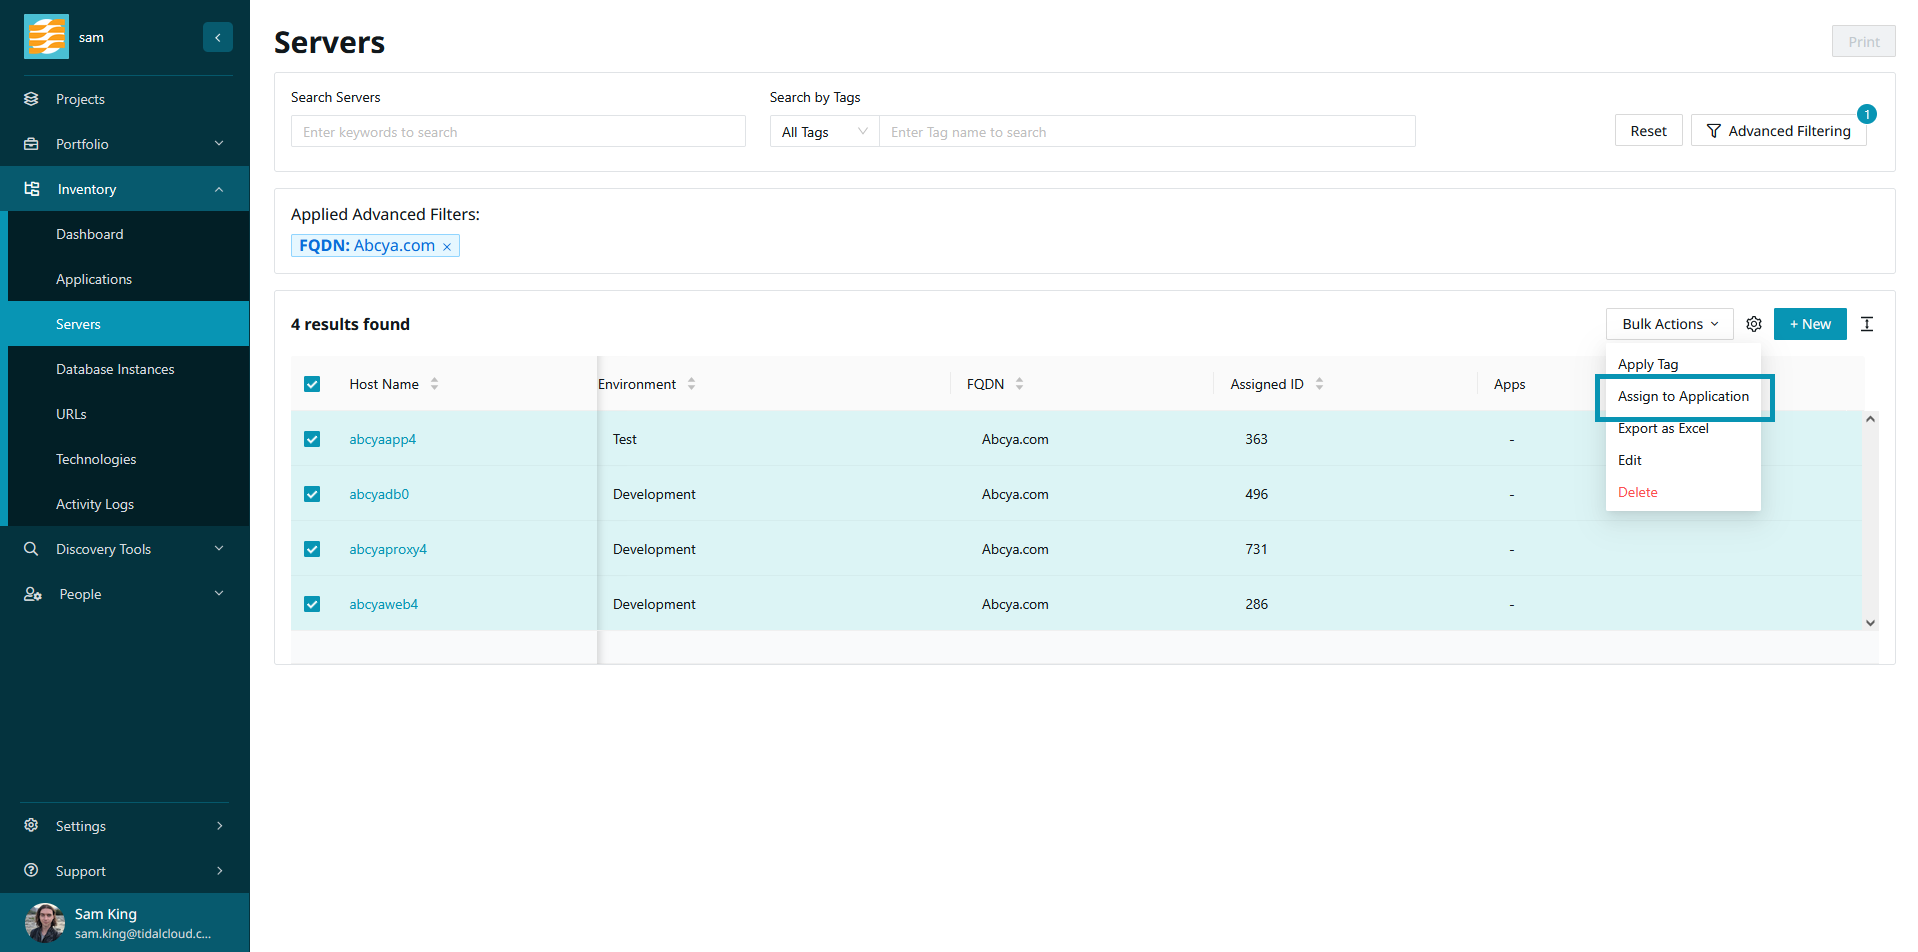
Task: Collapse the sidebar with the arrow button
Action: click(x=217, y=37)
